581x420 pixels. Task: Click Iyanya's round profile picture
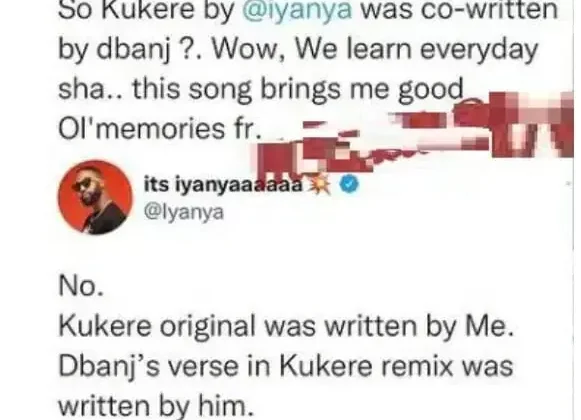coord(95,197)
